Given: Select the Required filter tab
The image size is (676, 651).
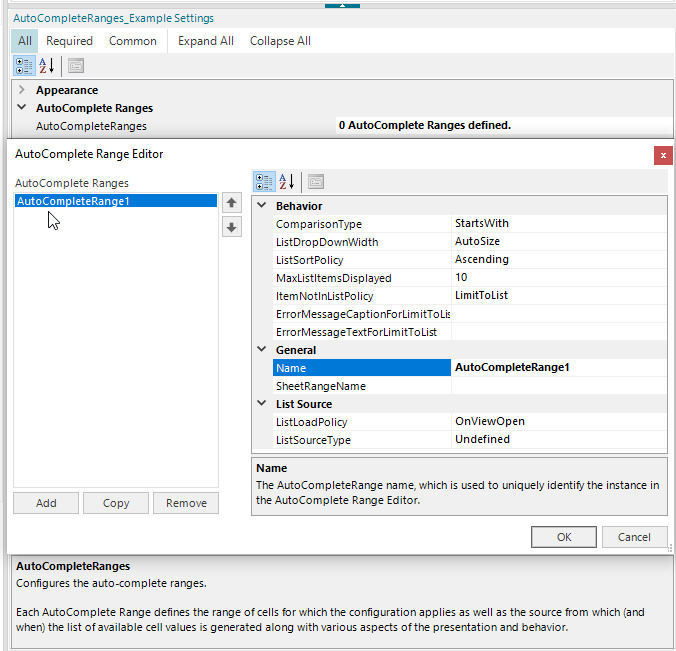Looking at the screenshot, I should [69, 41].
